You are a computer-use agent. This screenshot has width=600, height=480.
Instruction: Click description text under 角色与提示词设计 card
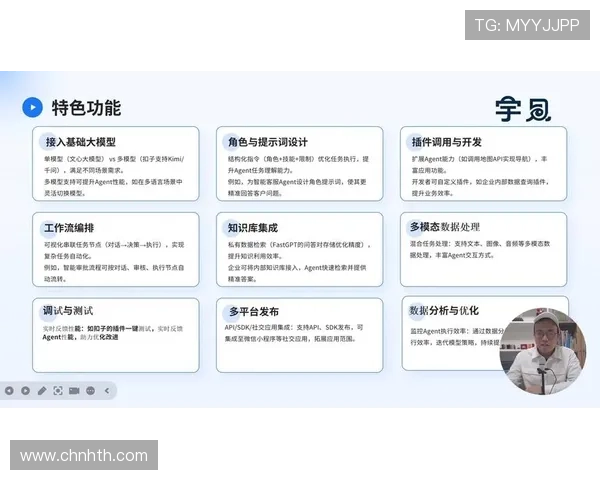(298, 176)
